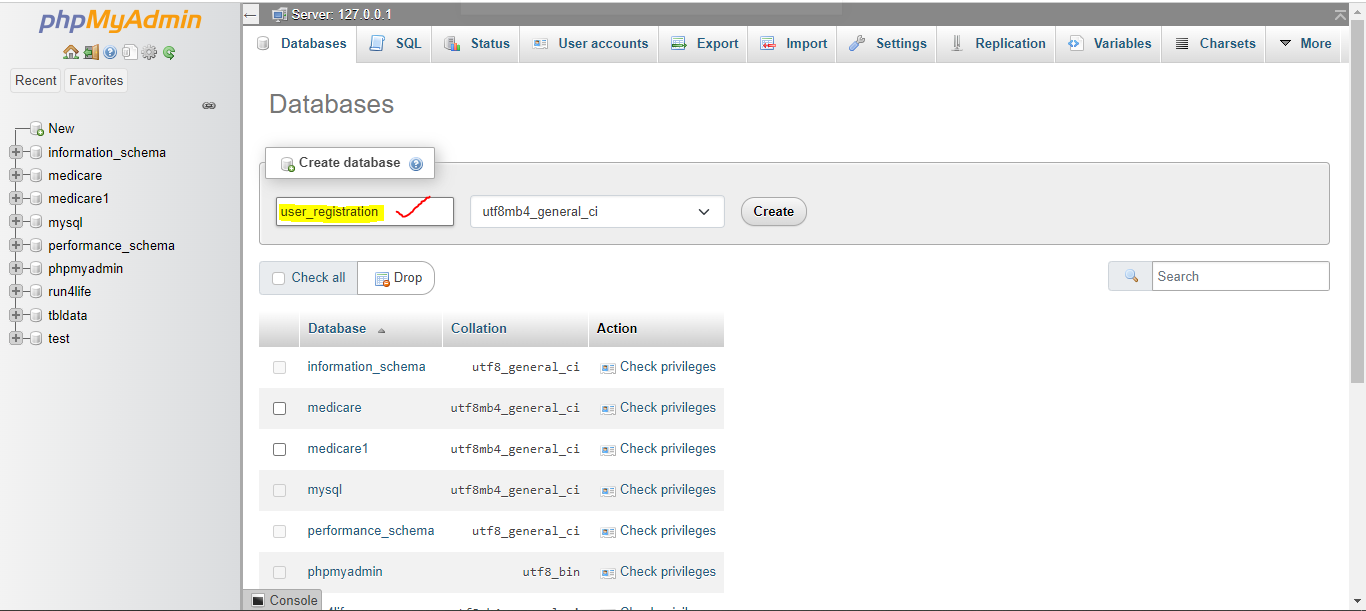Click privileges icon in information_schema row
The height and width of the screenshot is (611, 1366).
click(x=608, y=368)
